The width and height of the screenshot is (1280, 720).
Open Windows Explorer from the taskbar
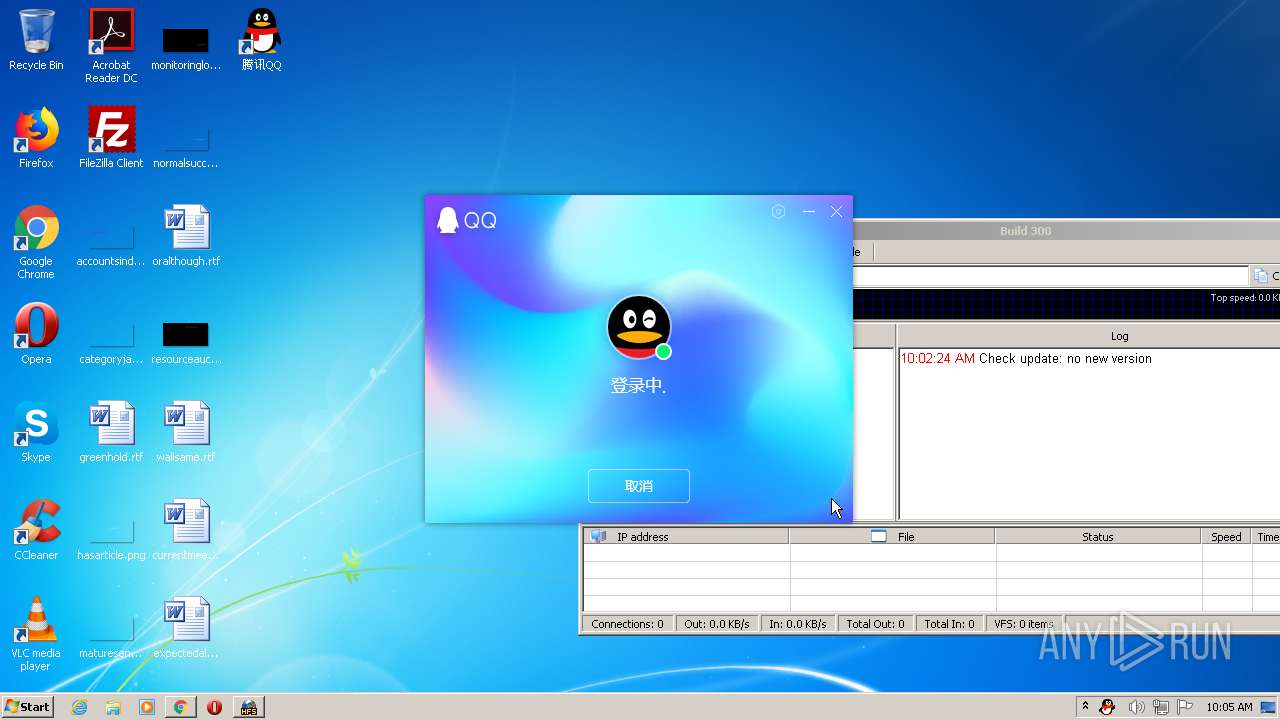[113, 707]
